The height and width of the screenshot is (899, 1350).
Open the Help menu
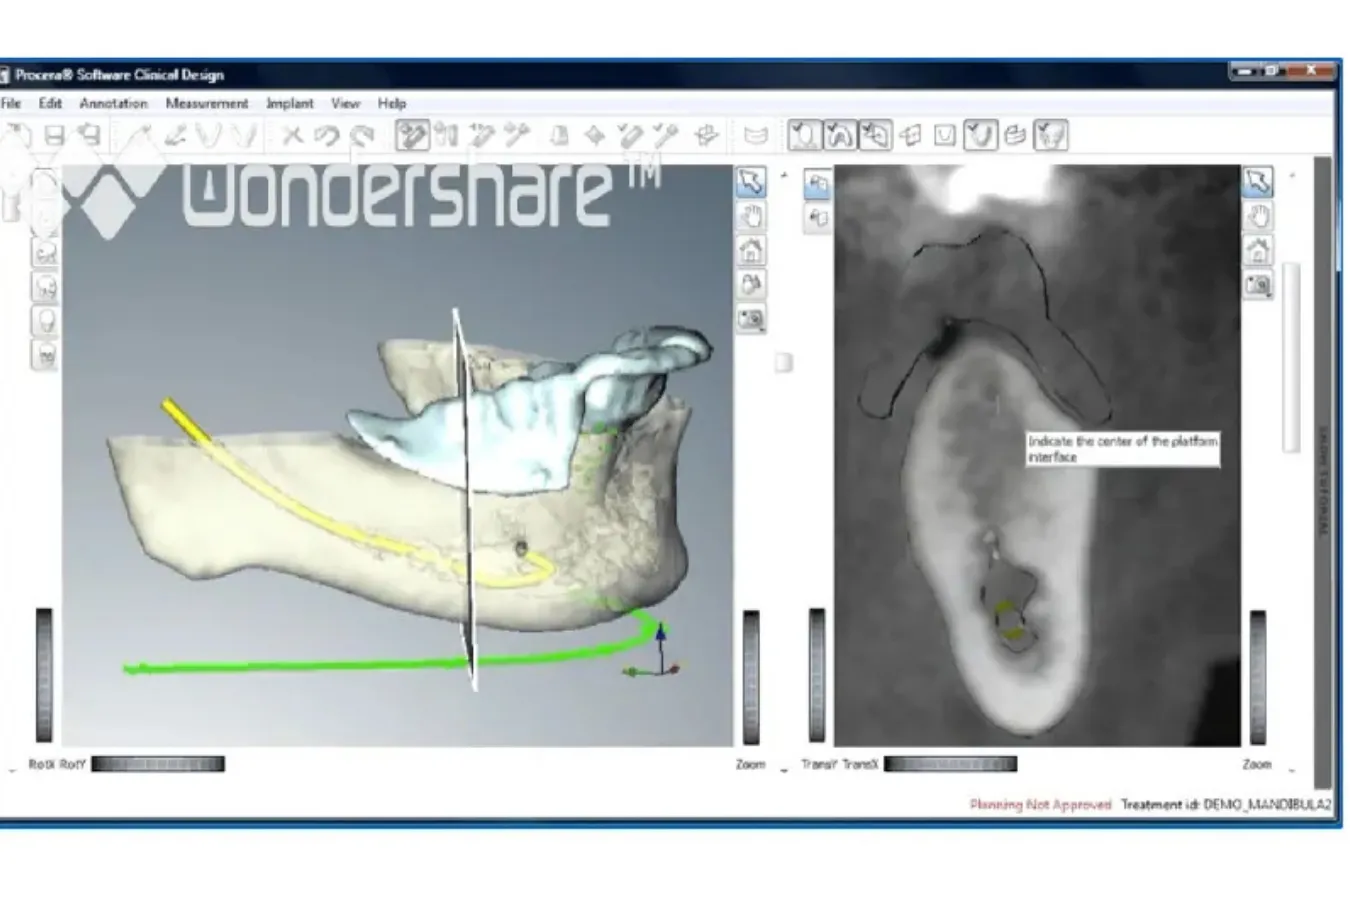tap(392, 103)
